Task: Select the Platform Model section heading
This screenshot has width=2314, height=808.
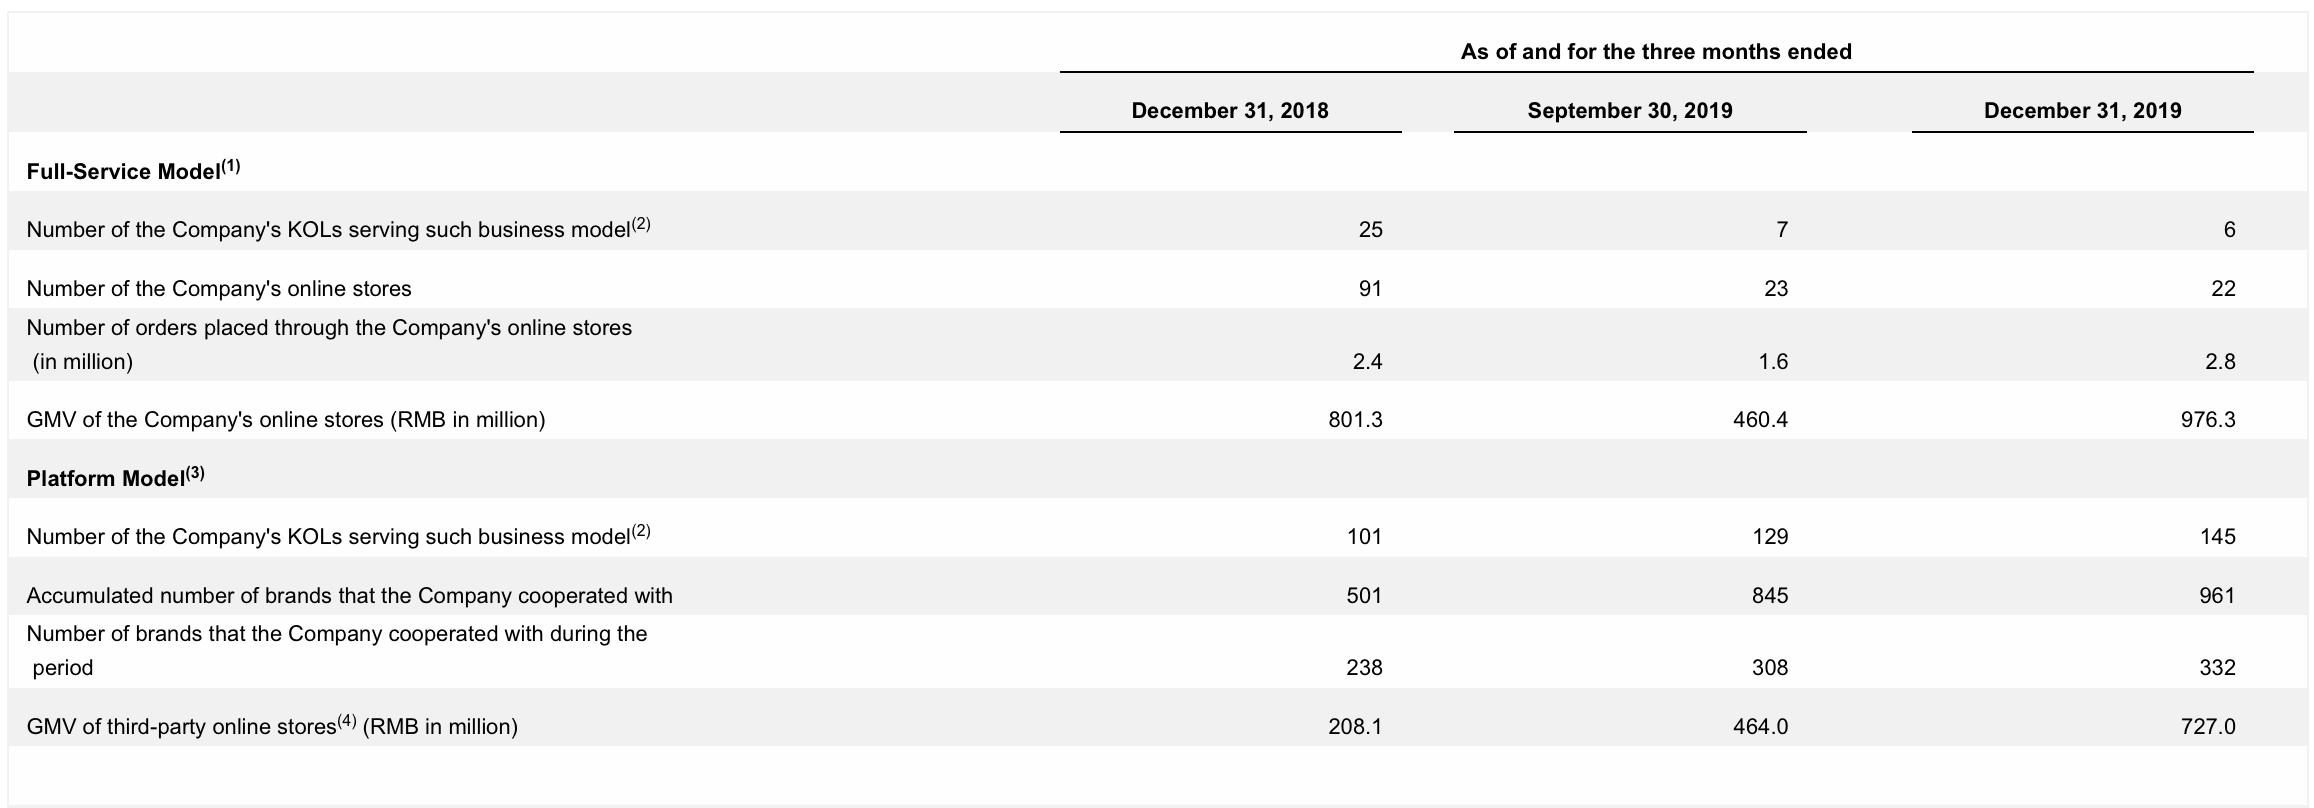Action: [x=115, y=477]
